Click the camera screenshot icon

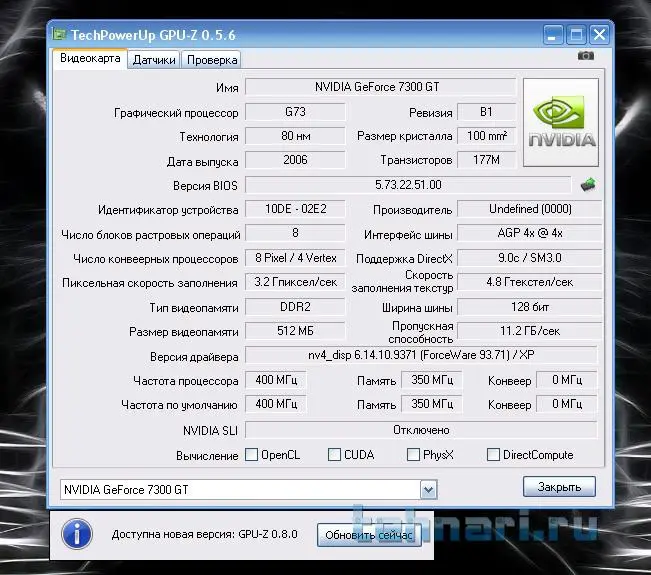pyautogui.click(x=586, y=56)
